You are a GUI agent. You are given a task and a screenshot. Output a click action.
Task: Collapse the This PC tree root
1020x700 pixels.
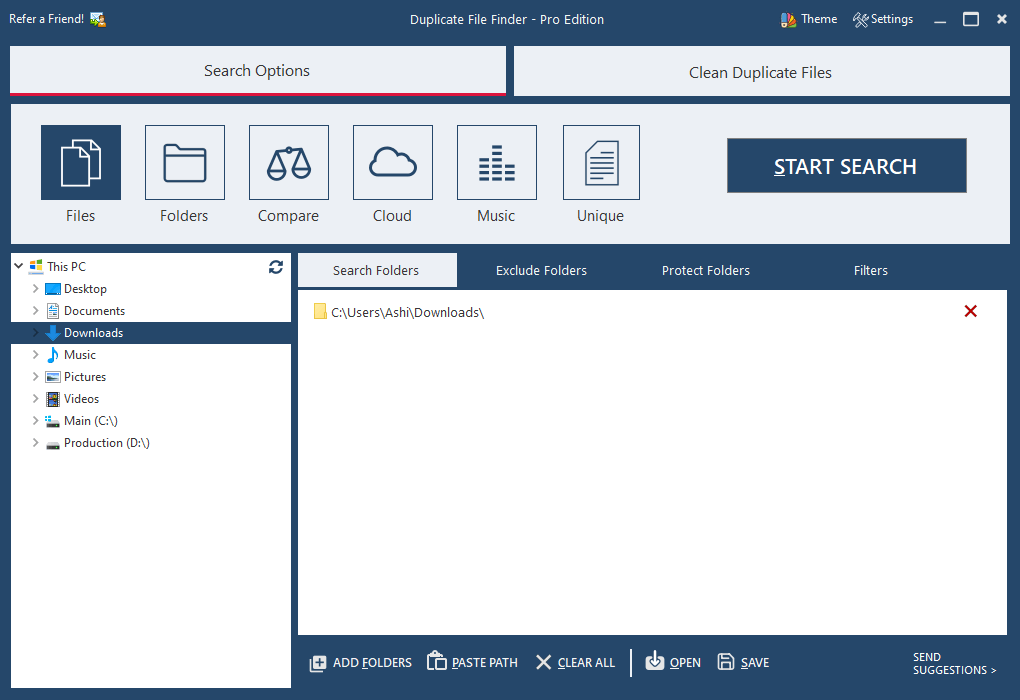pos(19,267)
